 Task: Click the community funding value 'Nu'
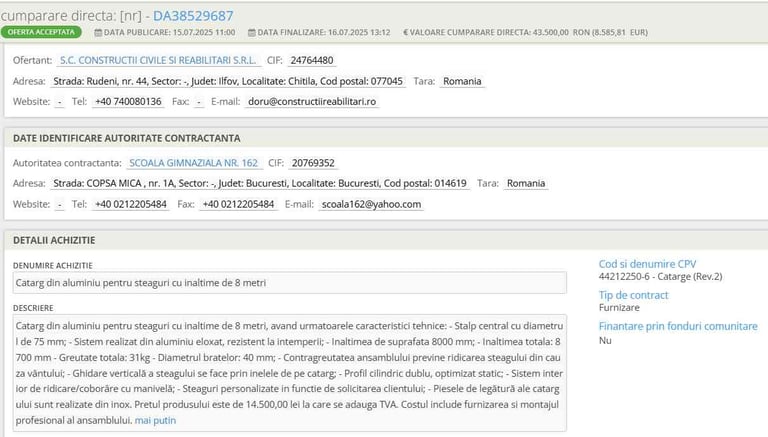tap(605, 340)
